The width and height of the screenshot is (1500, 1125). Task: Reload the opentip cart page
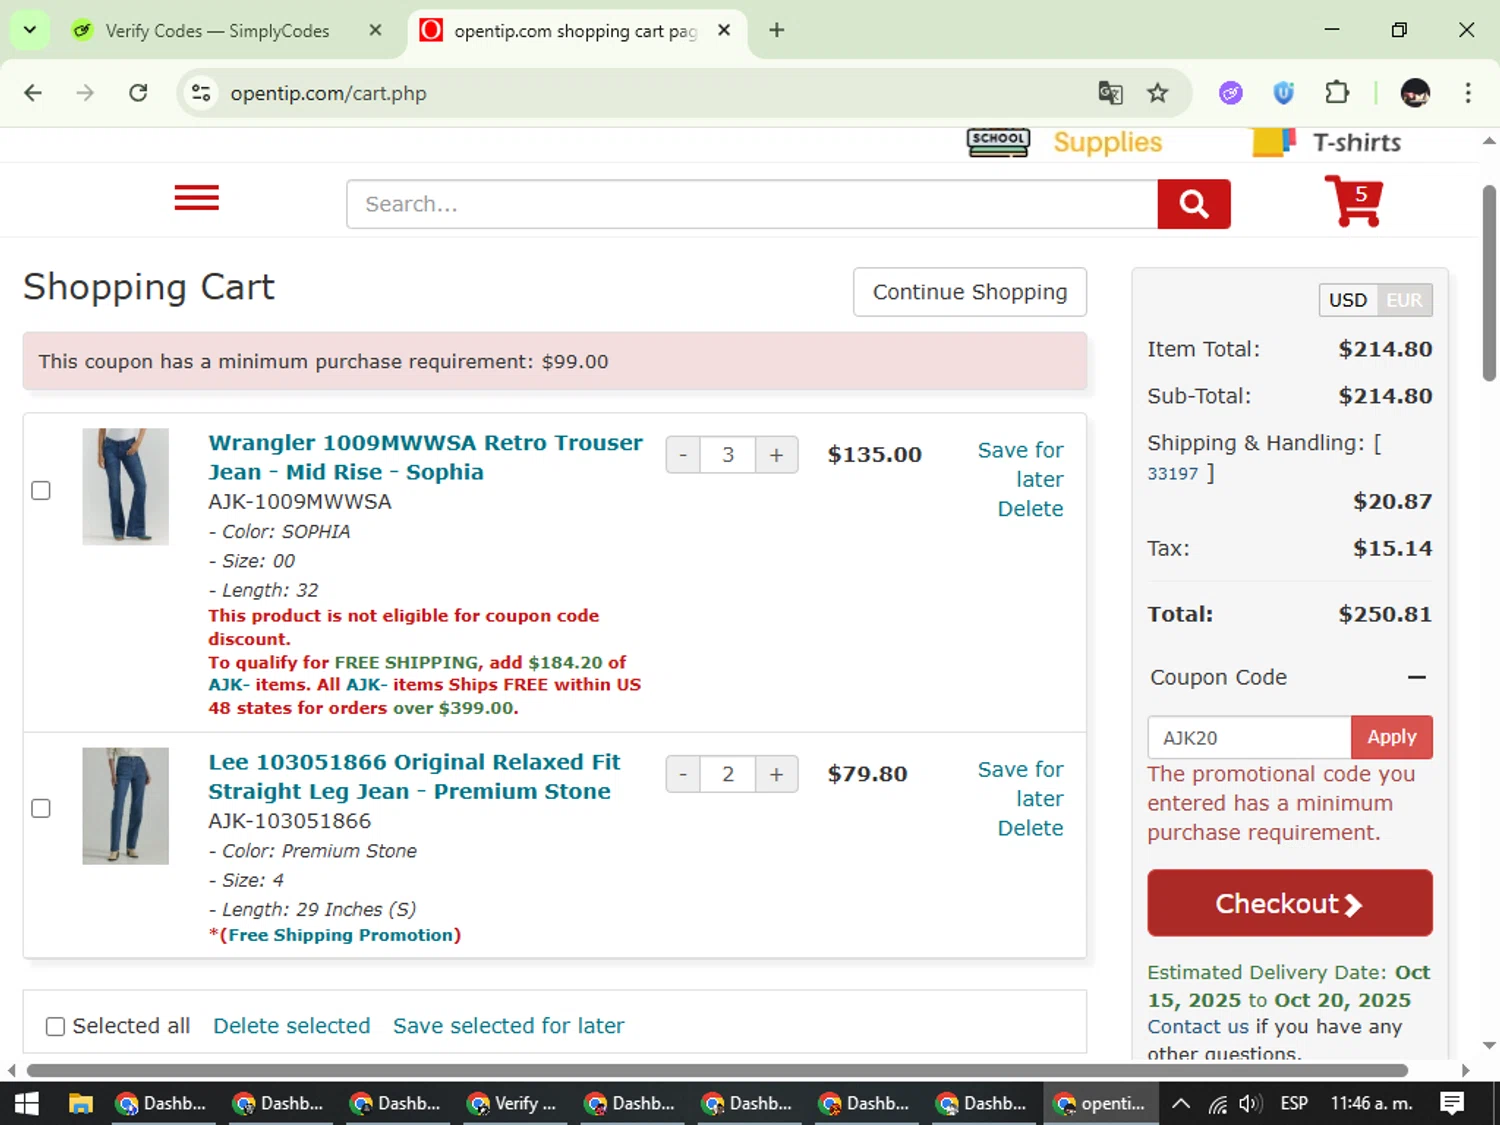(138, 93)
